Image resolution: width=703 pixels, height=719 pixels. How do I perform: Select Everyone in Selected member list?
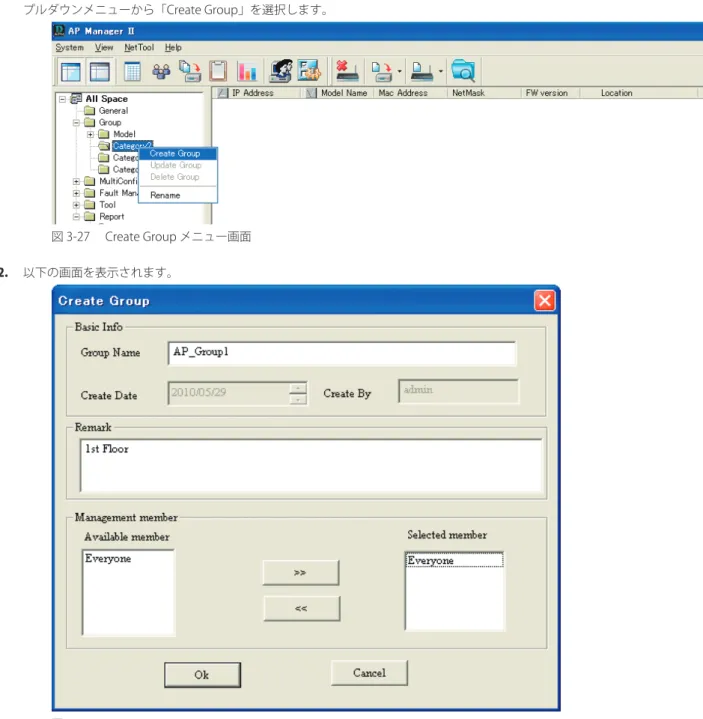(454, 560)
